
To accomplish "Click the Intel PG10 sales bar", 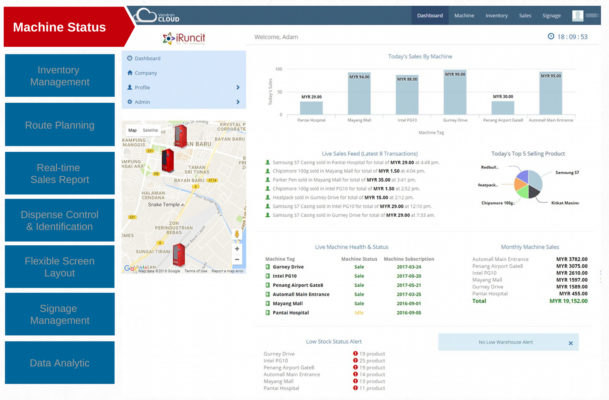I will [407, 95].
